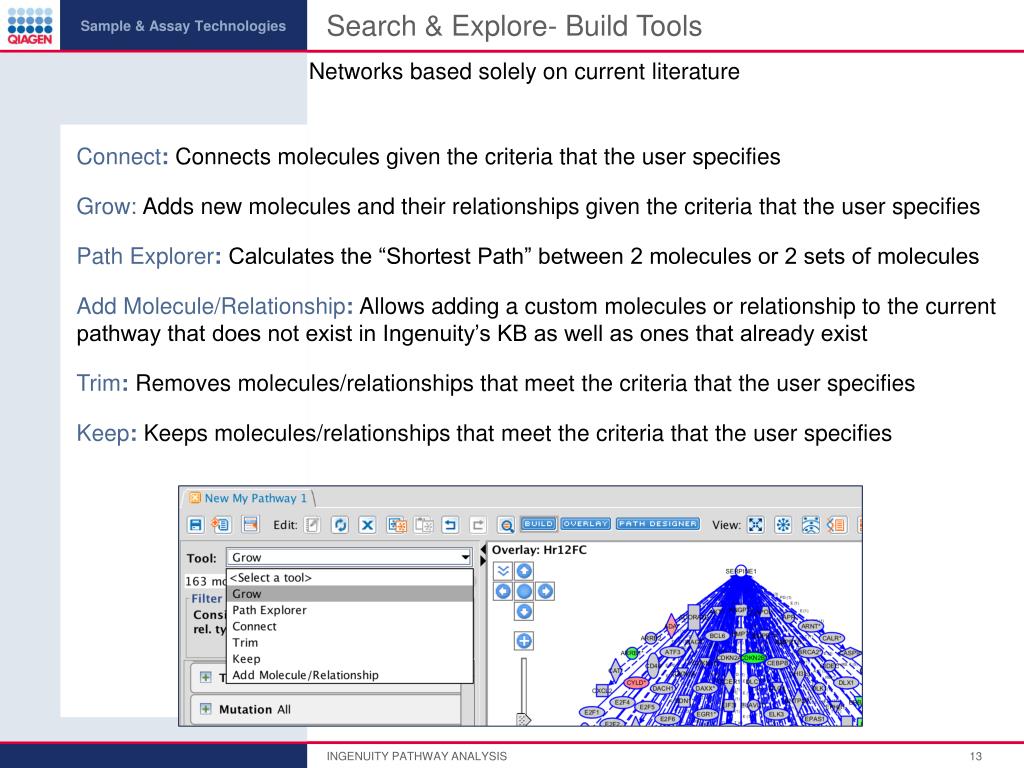This screenshot has height=768, width=1024.
Task: Zoom in with the plus button
Action: (524, 641)
